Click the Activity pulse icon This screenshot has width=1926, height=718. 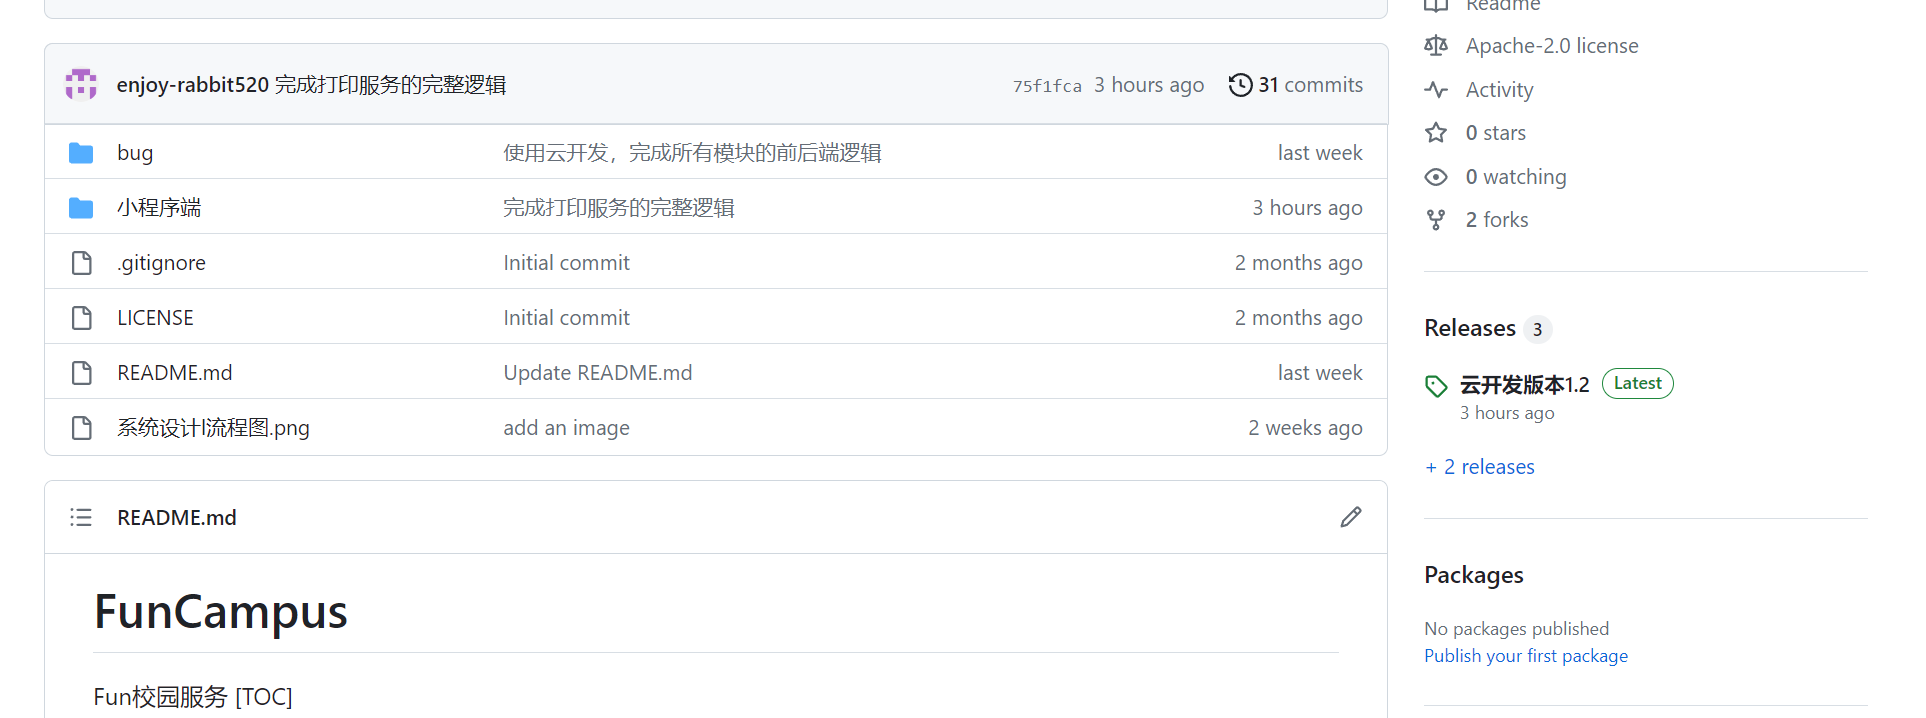(x=1436, y=90)
